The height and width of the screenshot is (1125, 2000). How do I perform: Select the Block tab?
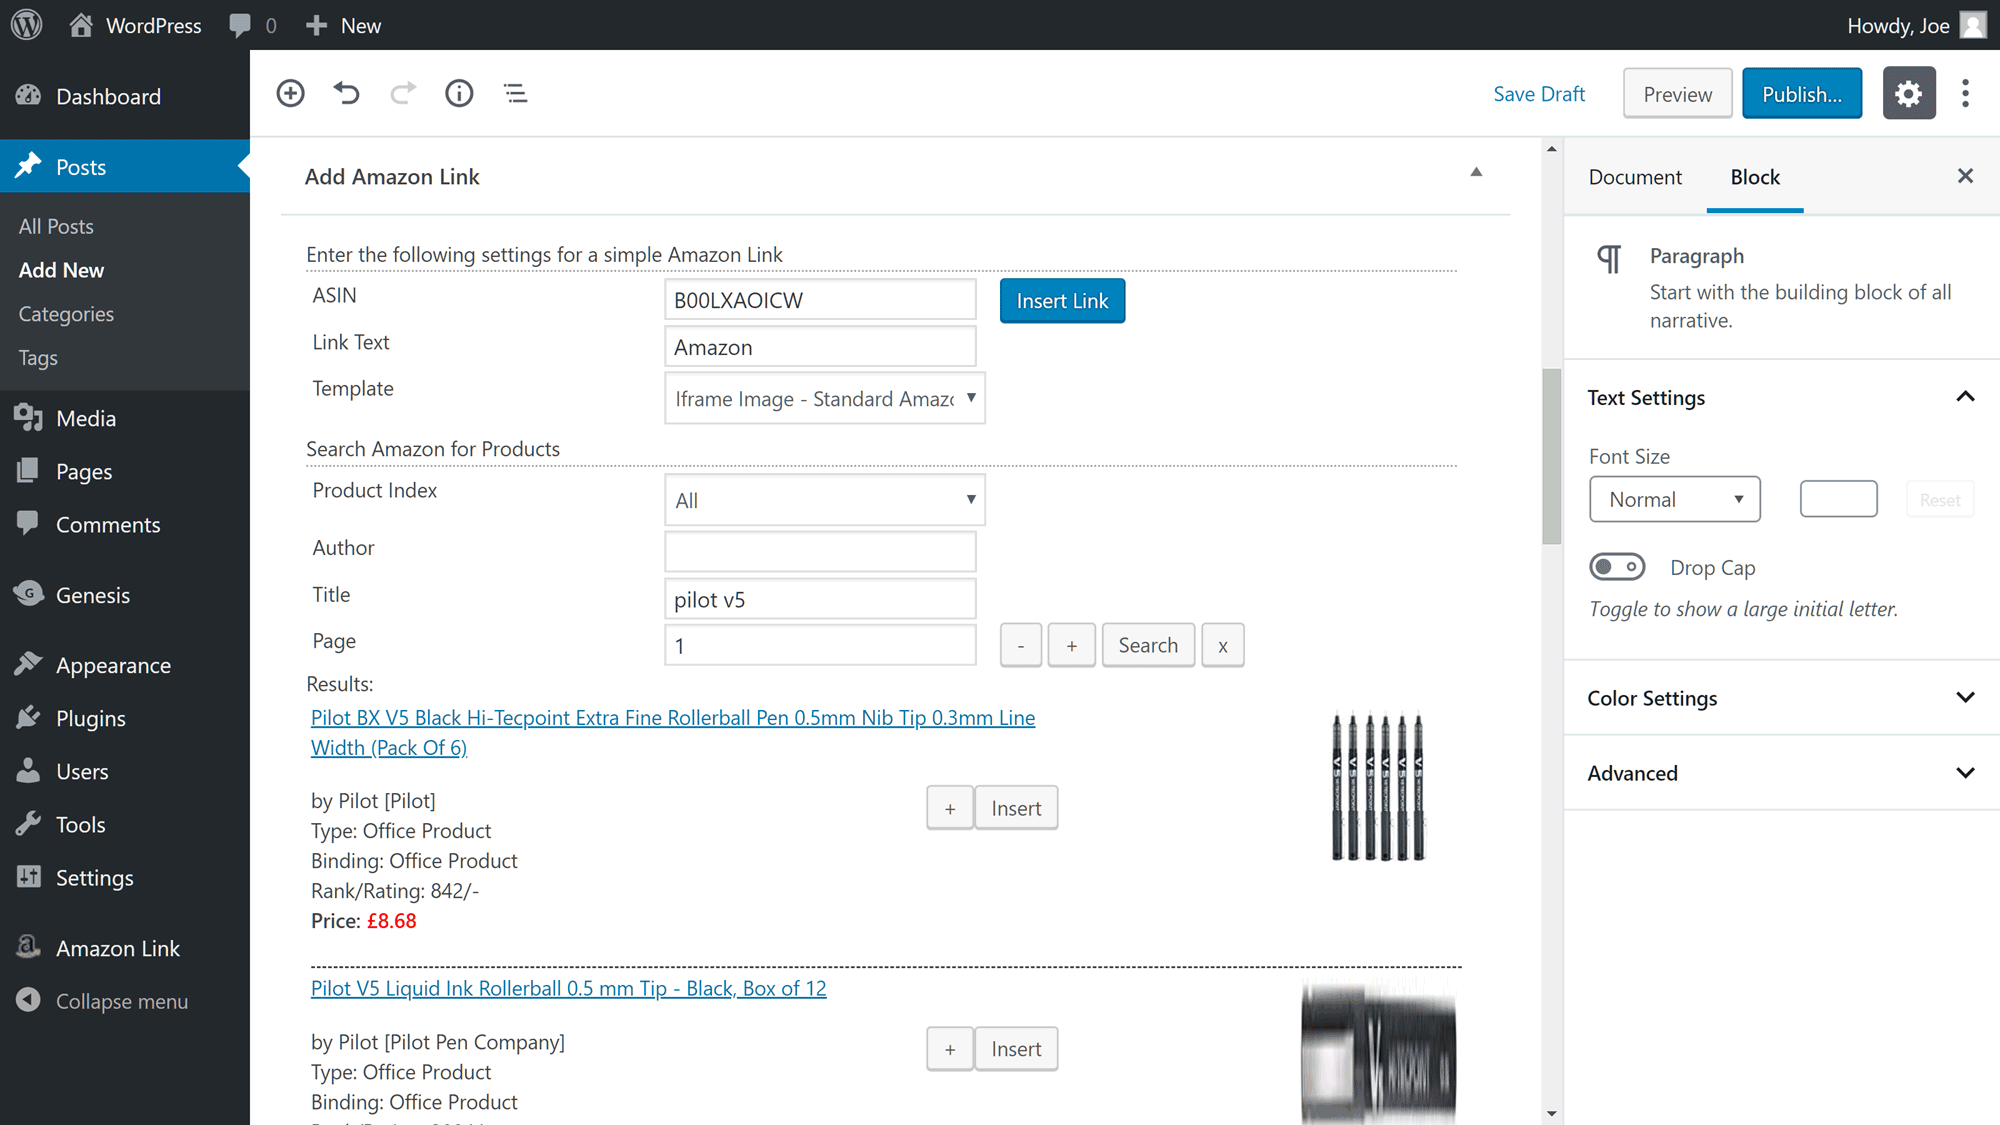(1755, 176)
